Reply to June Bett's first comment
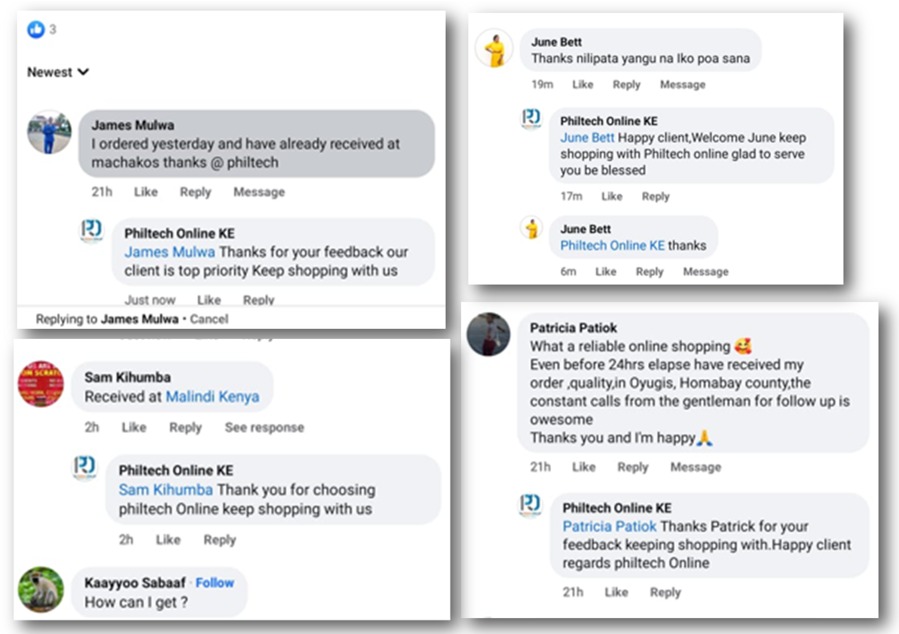 click(x=626, y=85)
